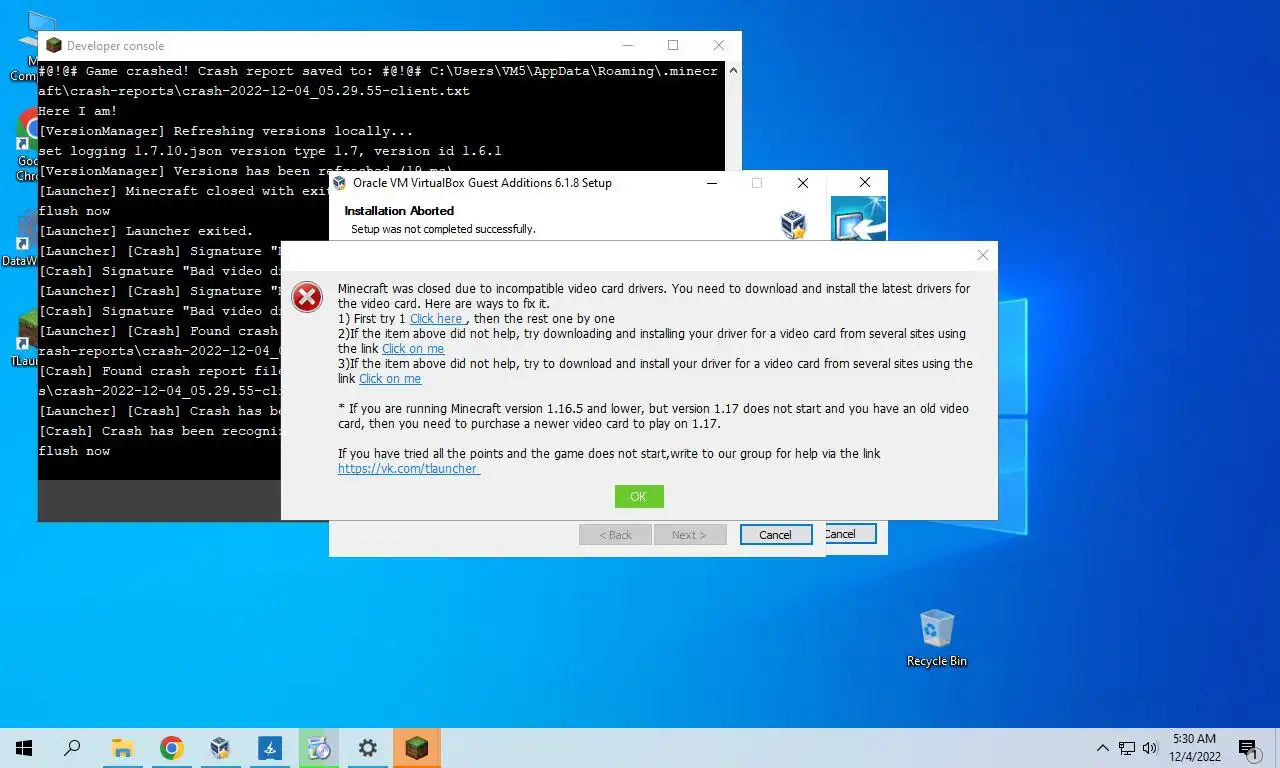Select the 'Here I am!' console line
The width and height of the screenshot is (1280, 768).
(78, 111)
